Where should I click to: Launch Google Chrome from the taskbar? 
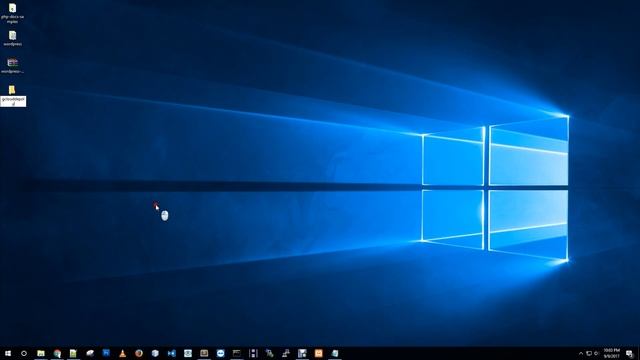coord(57,353)
